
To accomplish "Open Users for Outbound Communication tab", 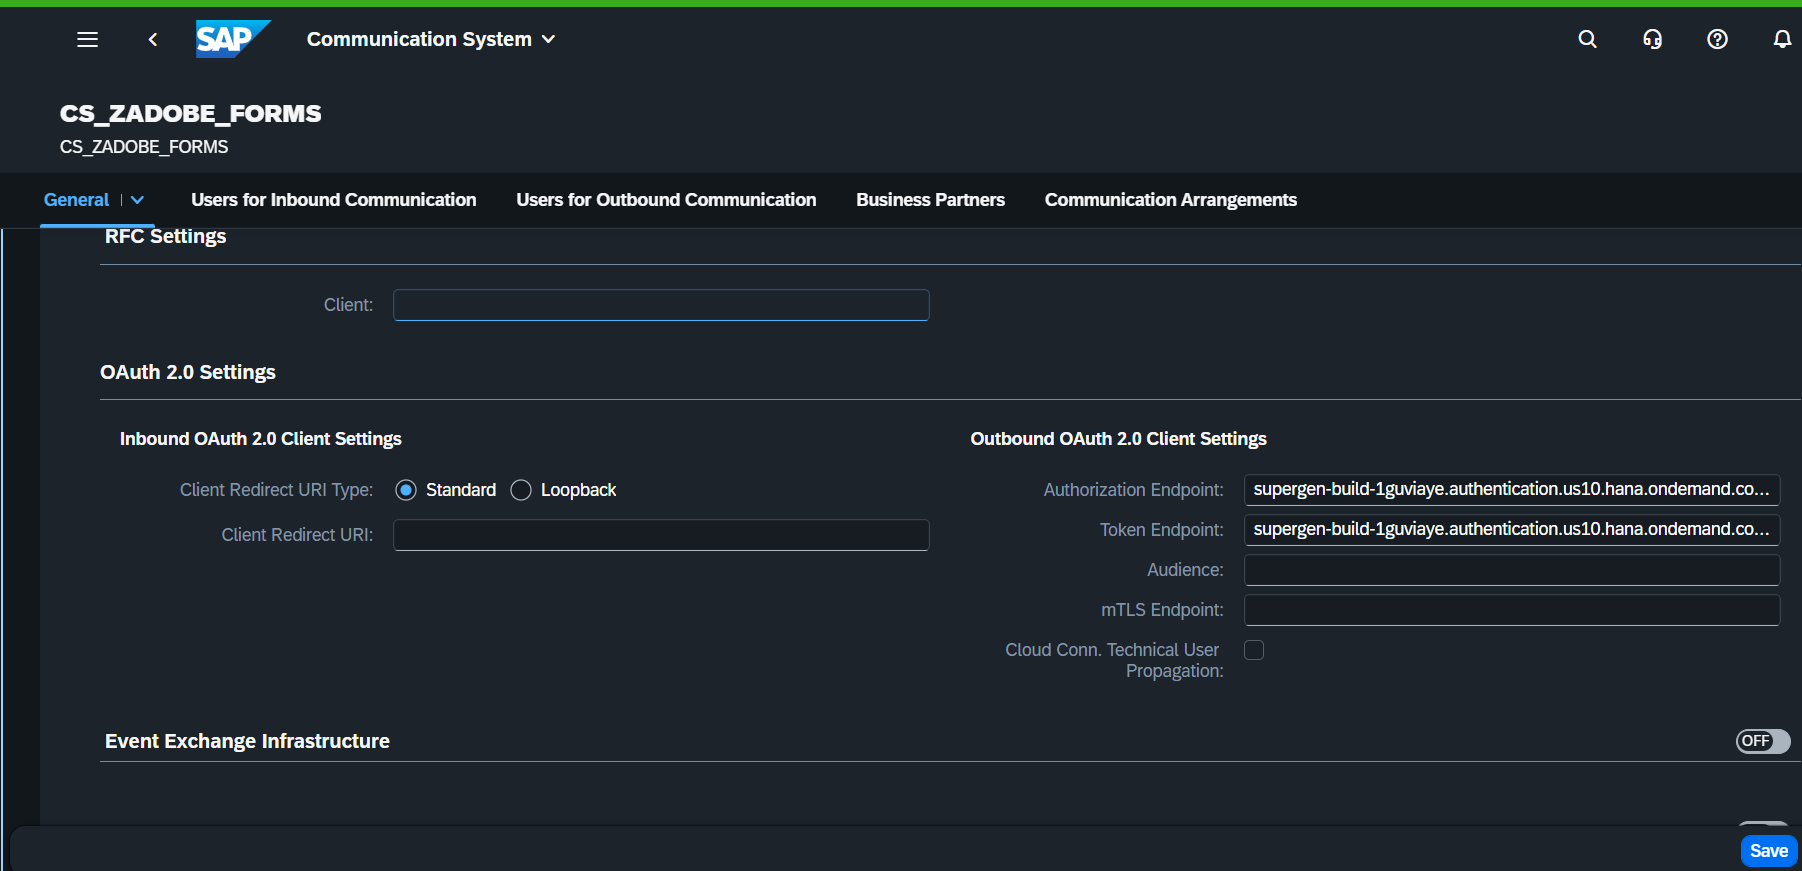I will [x=666, y=200].
